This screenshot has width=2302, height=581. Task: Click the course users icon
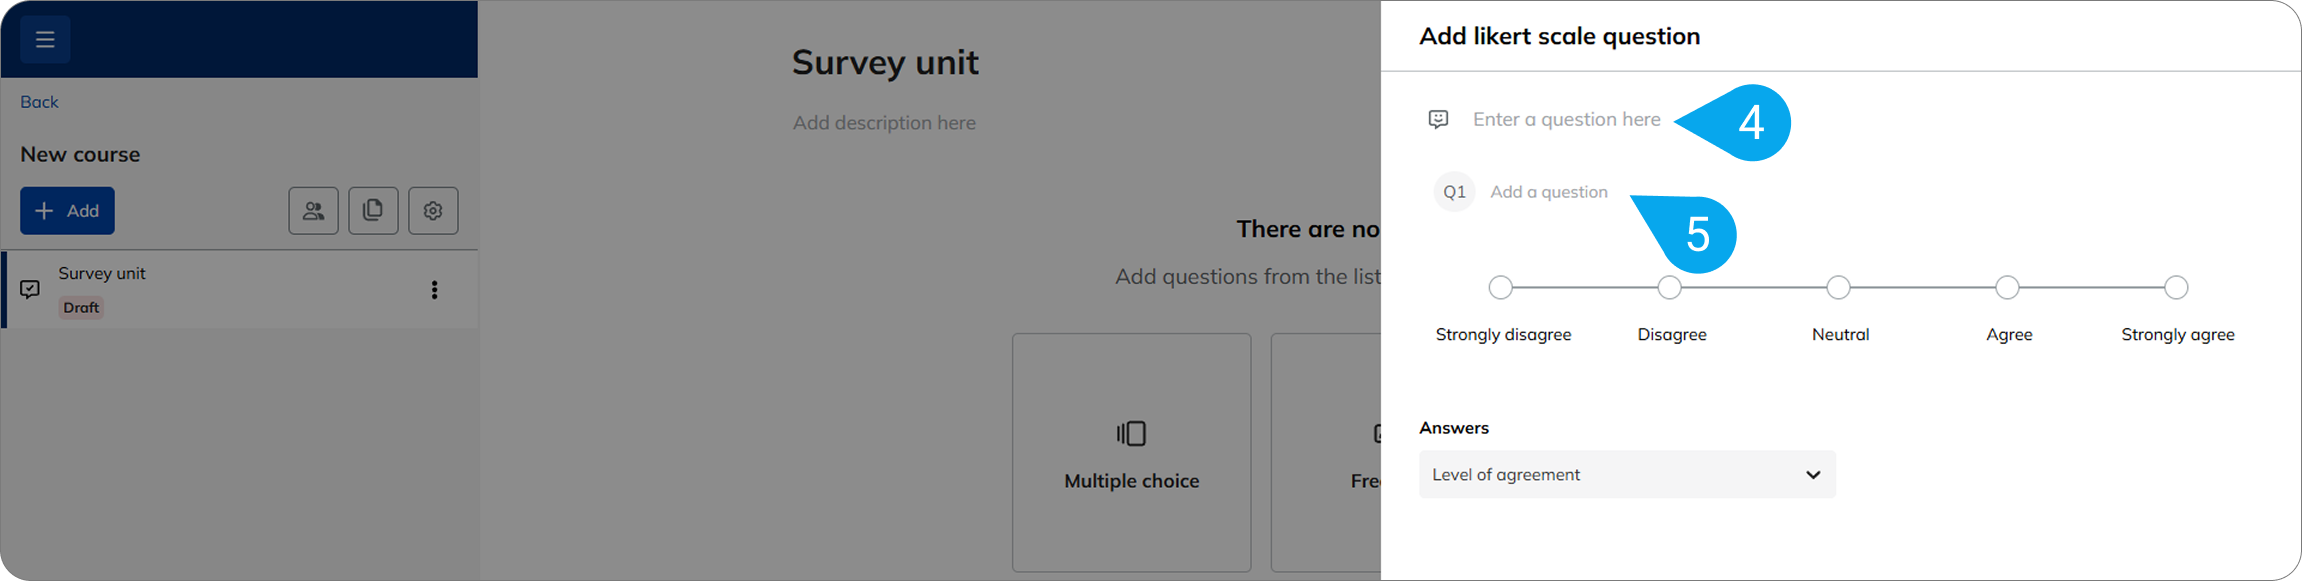314,211
